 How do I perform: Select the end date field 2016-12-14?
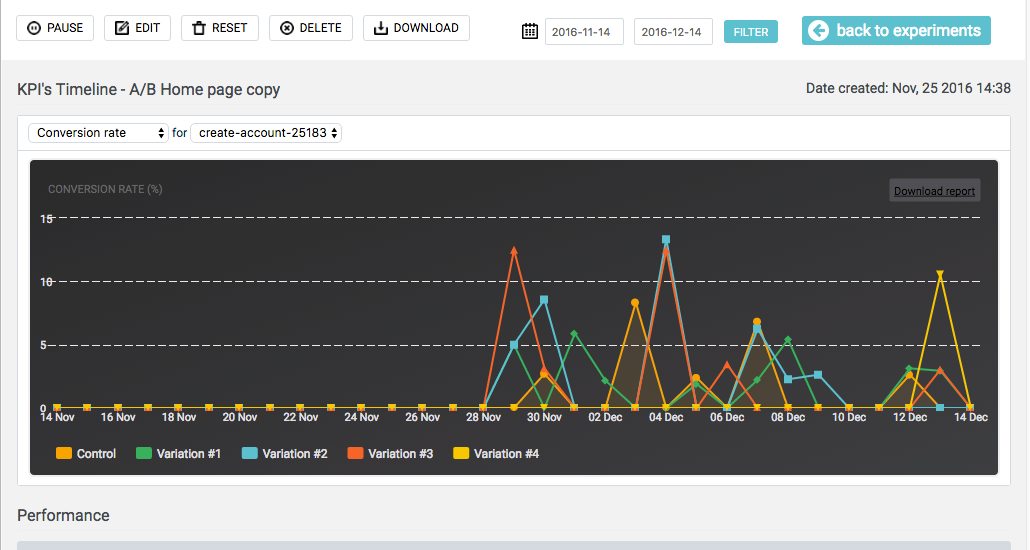(x=673, y=32)
